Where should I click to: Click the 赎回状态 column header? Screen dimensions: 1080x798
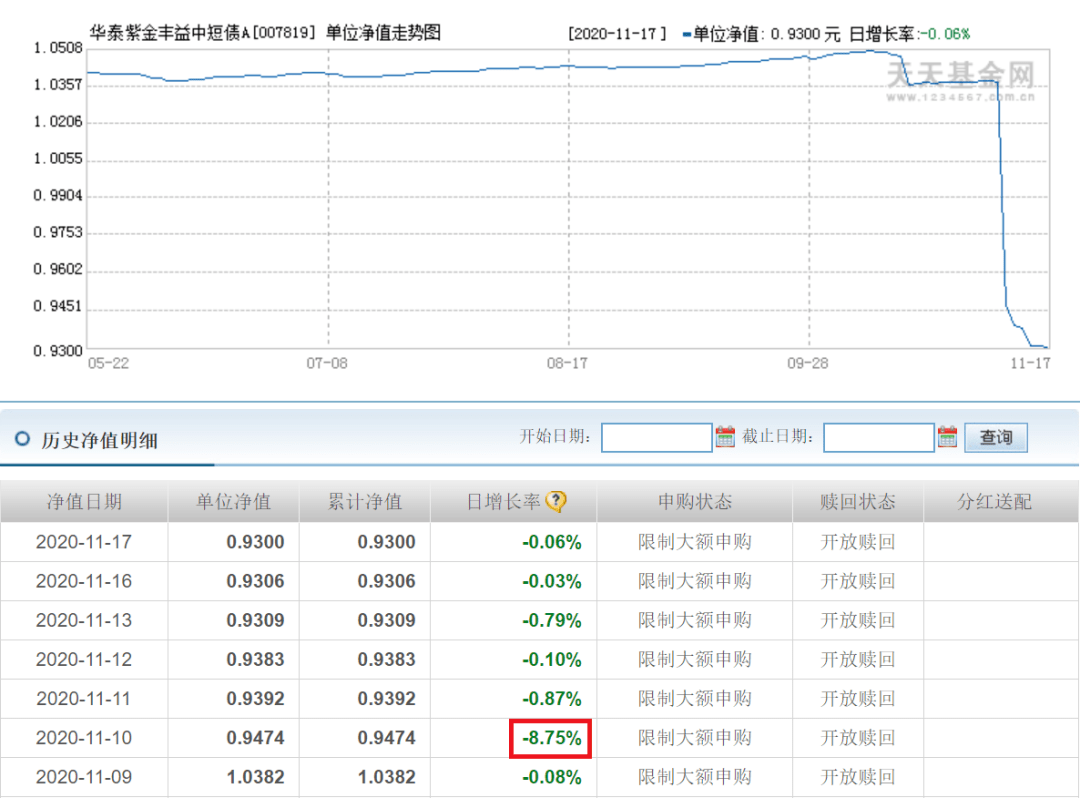858,502
